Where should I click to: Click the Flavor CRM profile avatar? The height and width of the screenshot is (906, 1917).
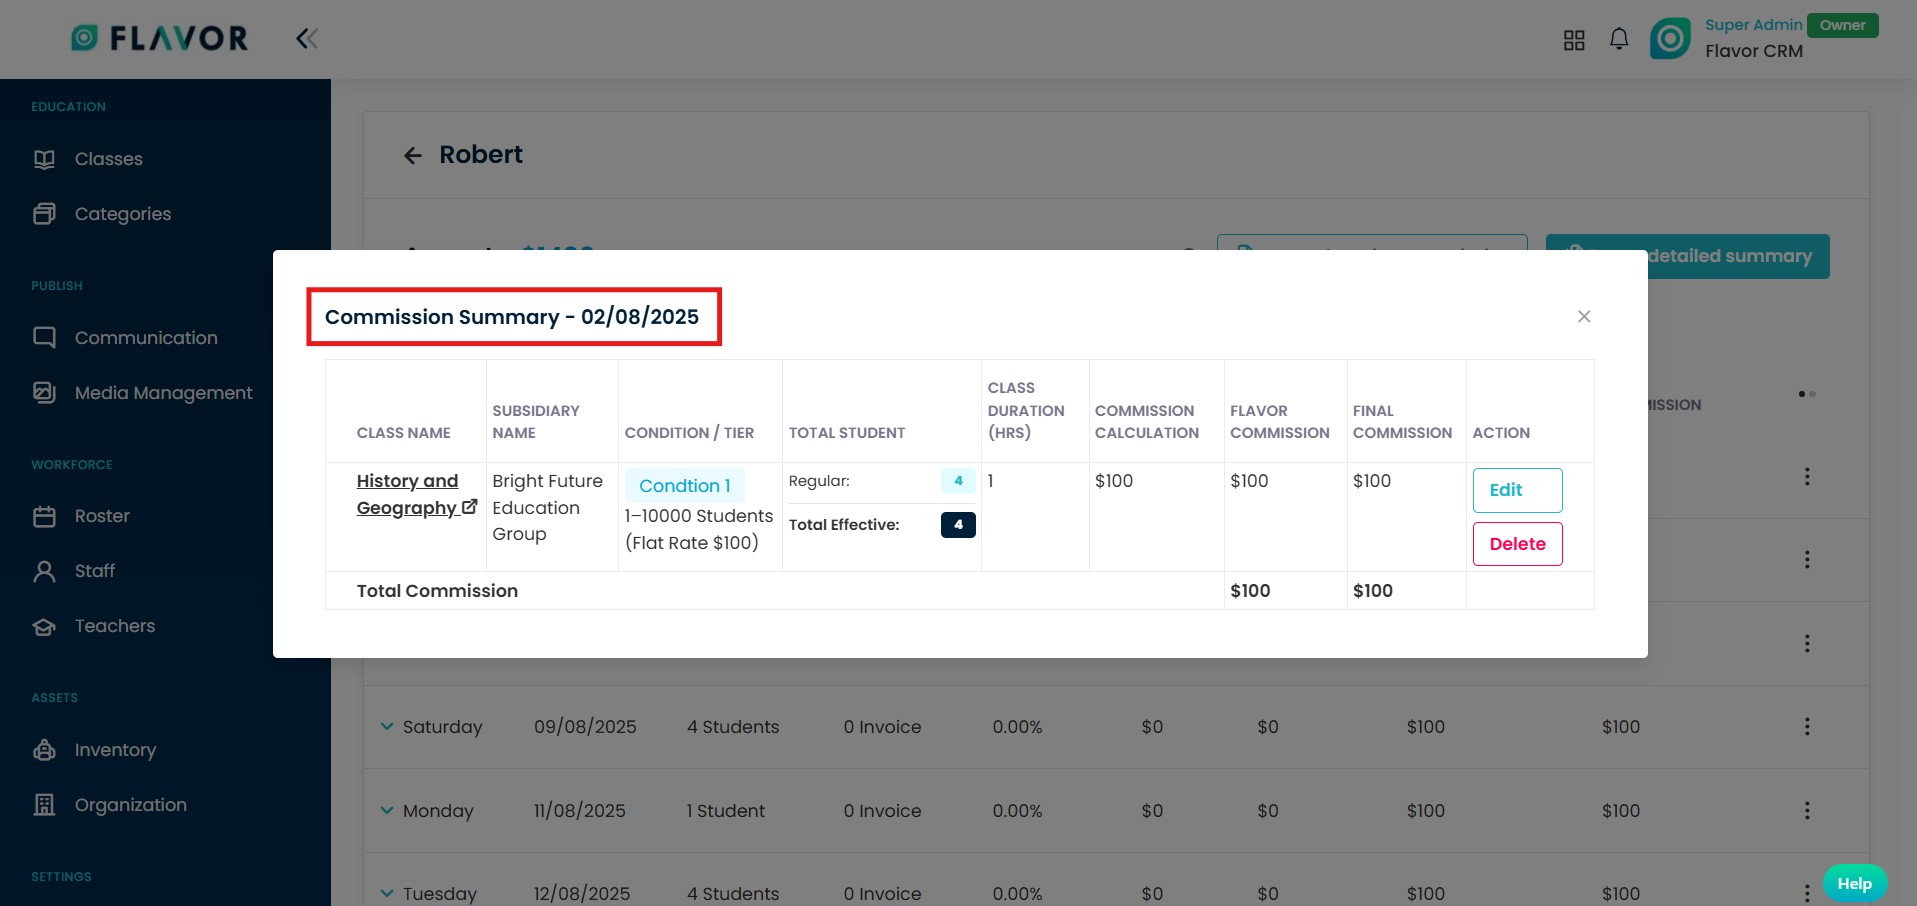coord(1669,39)
